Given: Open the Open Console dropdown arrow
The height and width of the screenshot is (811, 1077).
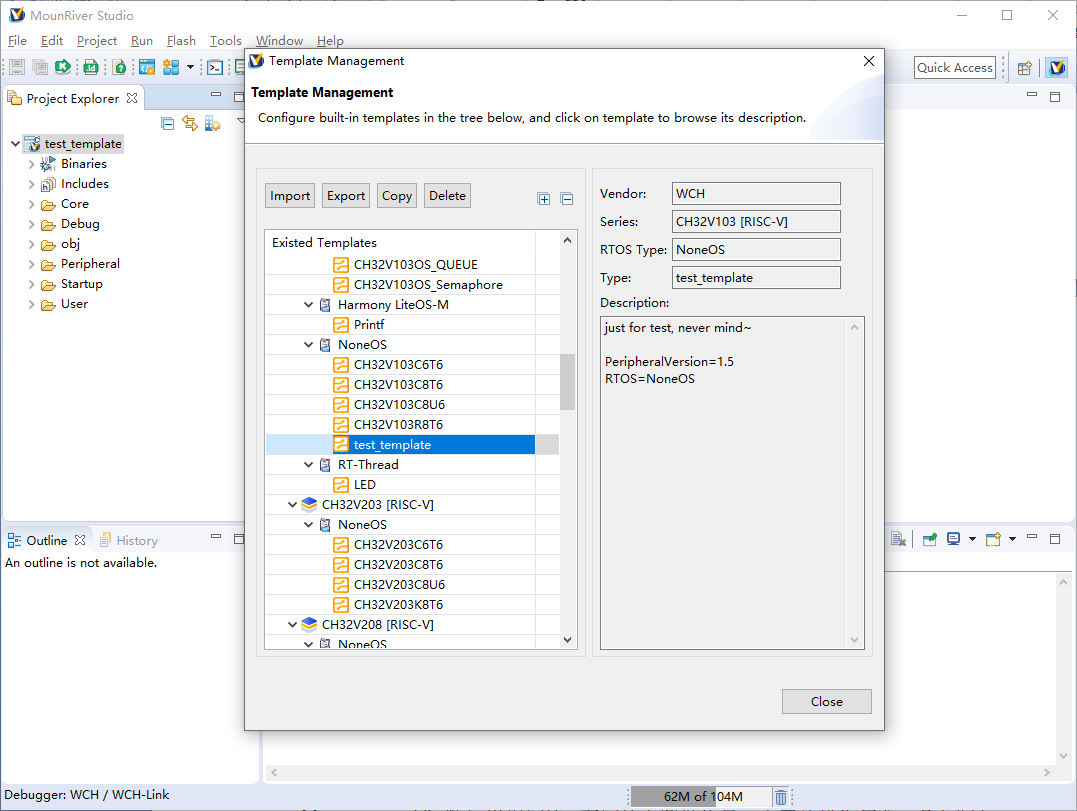Looking at the screenshot, I should pos(1012,539).
